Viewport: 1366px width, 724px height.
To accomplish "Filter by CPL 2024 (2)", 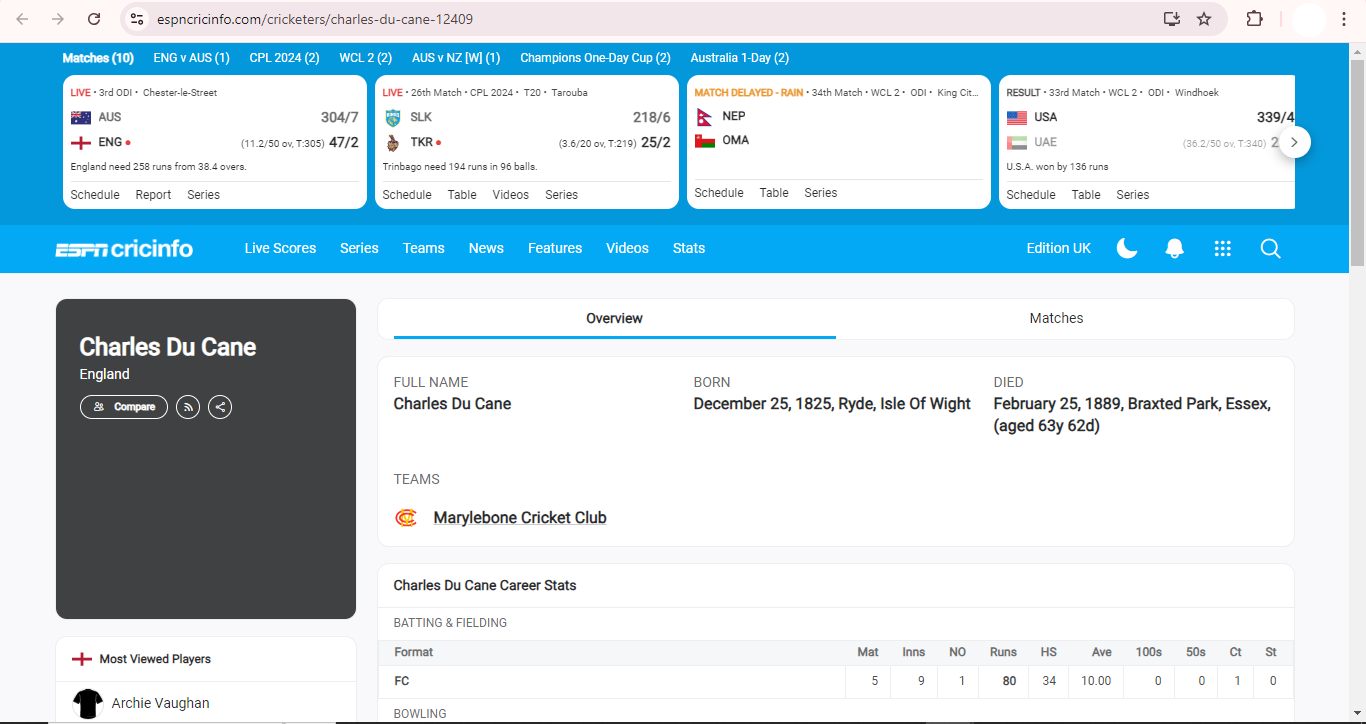I will click(x=284, y=58).
